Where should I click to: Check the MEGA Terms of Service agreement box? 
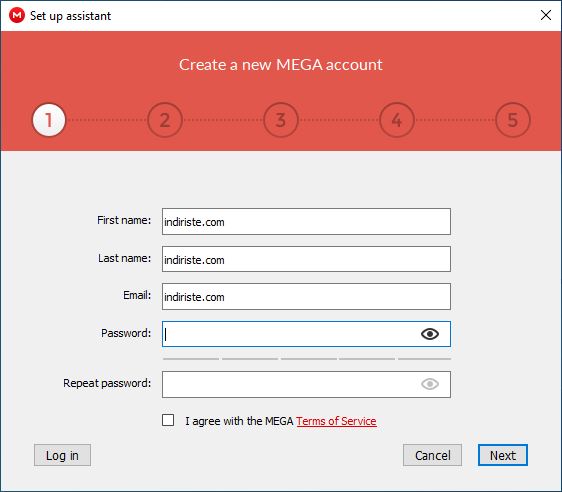coord(168,420)
